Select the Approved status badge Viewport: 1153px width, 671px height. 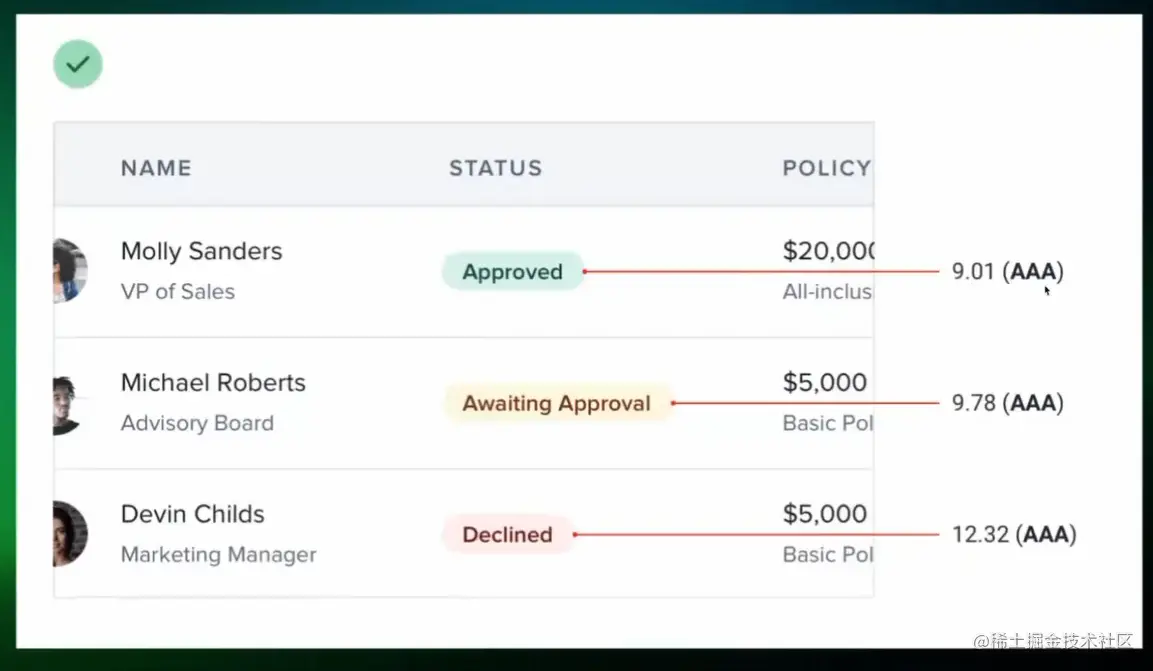[x=513, y=271]
